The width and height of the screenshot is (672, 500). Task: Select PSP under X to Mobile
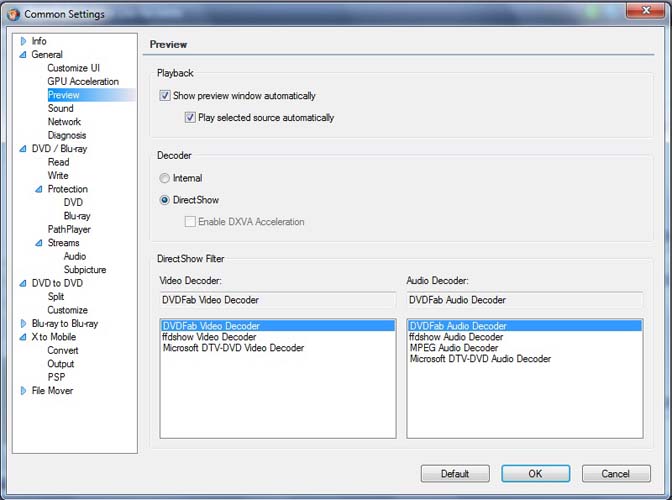pos(57,377)
